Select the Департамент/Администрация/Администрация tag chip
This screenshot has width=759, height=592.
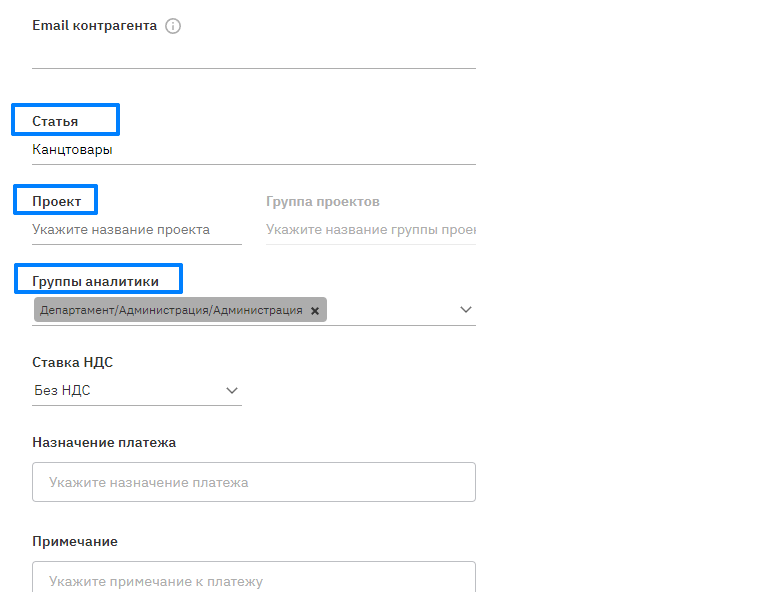click(x=171, y=311)
